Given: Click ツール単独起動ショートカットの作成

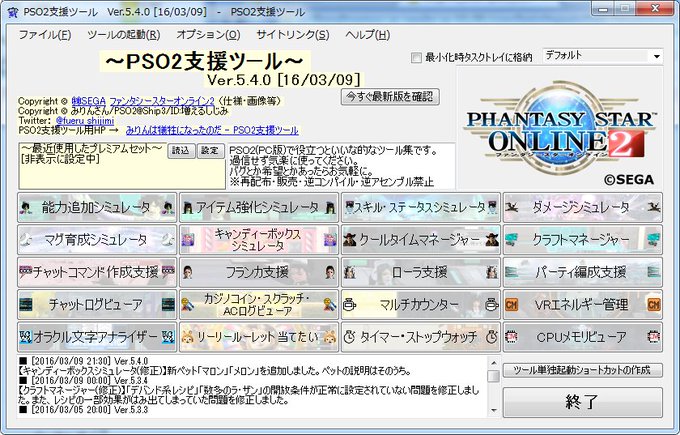Looking at the screenshot, I should (582, 370).
